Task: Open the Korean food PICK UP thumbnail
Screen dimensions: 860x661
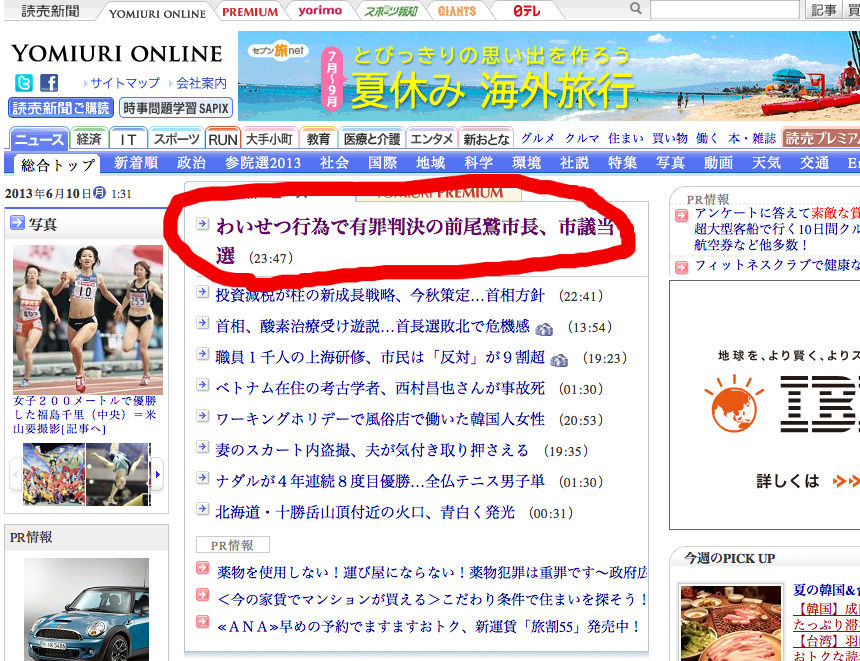Action: coord(731,623)
